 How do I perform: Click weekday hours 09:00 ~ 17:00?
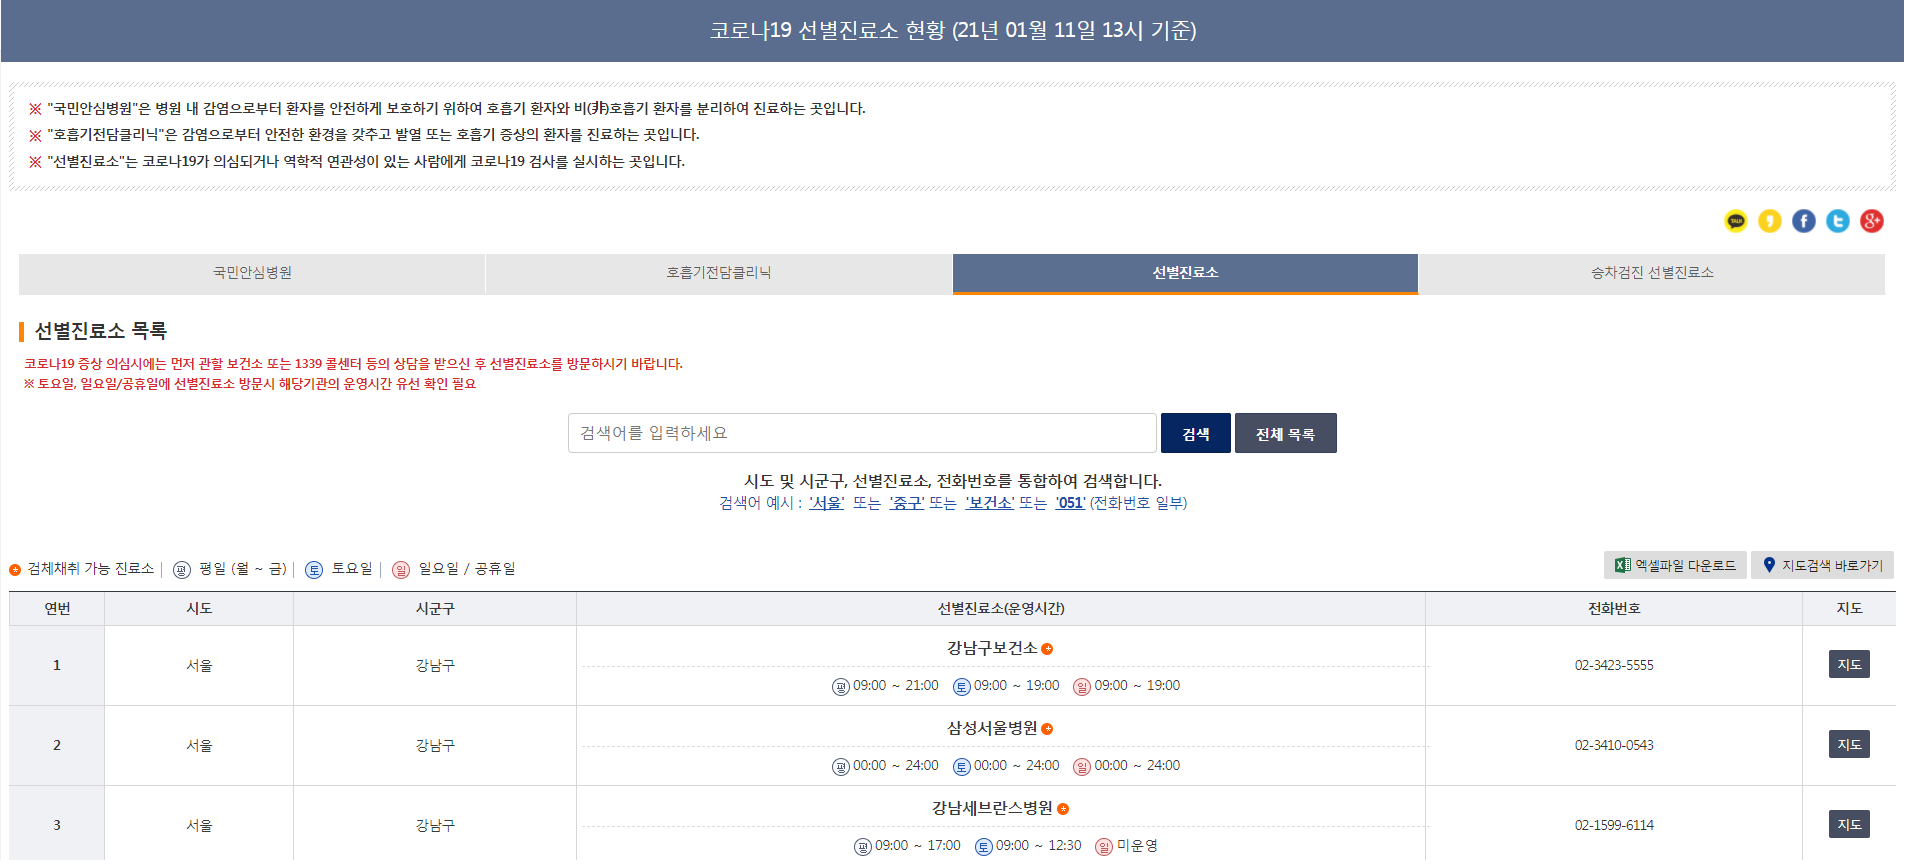[x=918, y=846]
